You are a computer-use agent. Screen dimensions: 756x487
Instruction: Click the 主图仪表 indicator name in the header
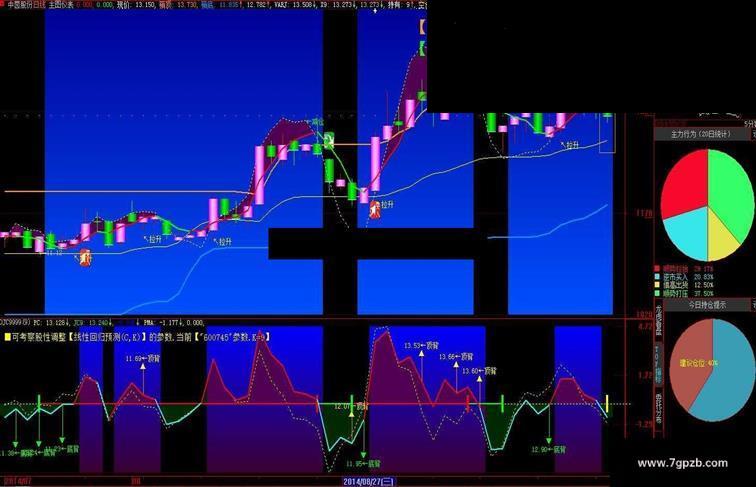click(61, 5)
